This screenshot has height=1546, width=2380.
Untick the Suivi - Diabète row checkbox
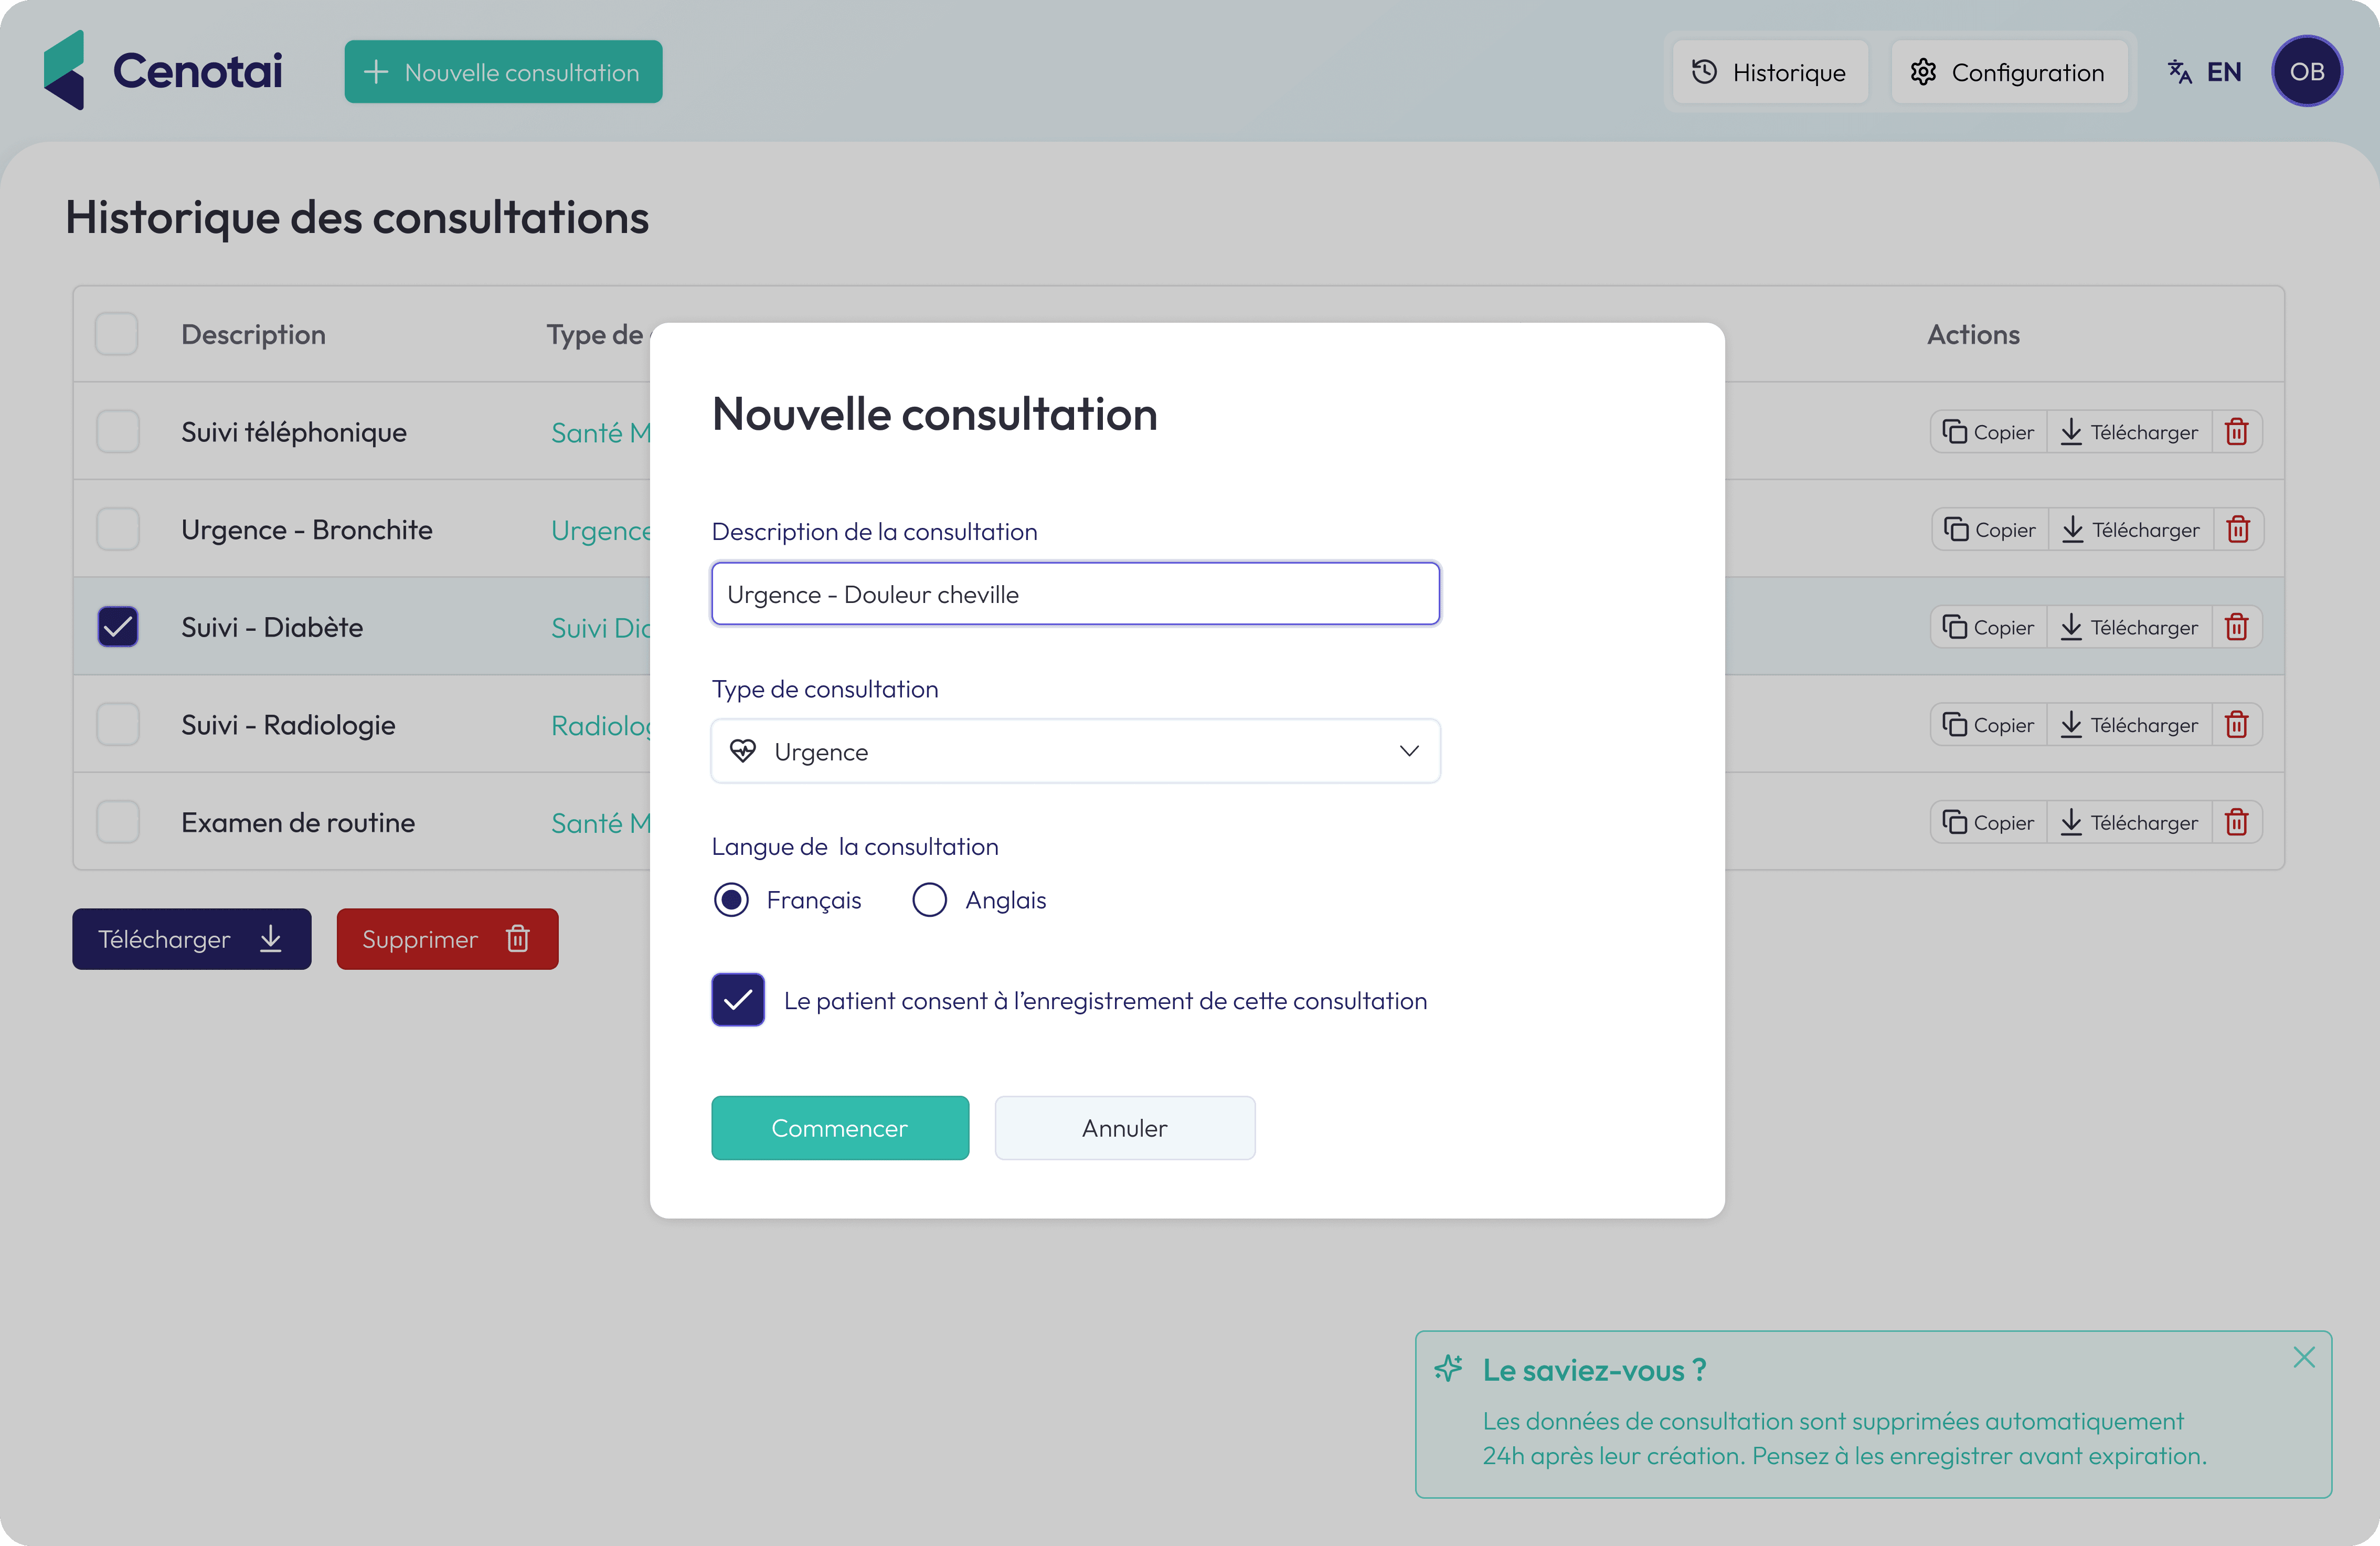118,627
